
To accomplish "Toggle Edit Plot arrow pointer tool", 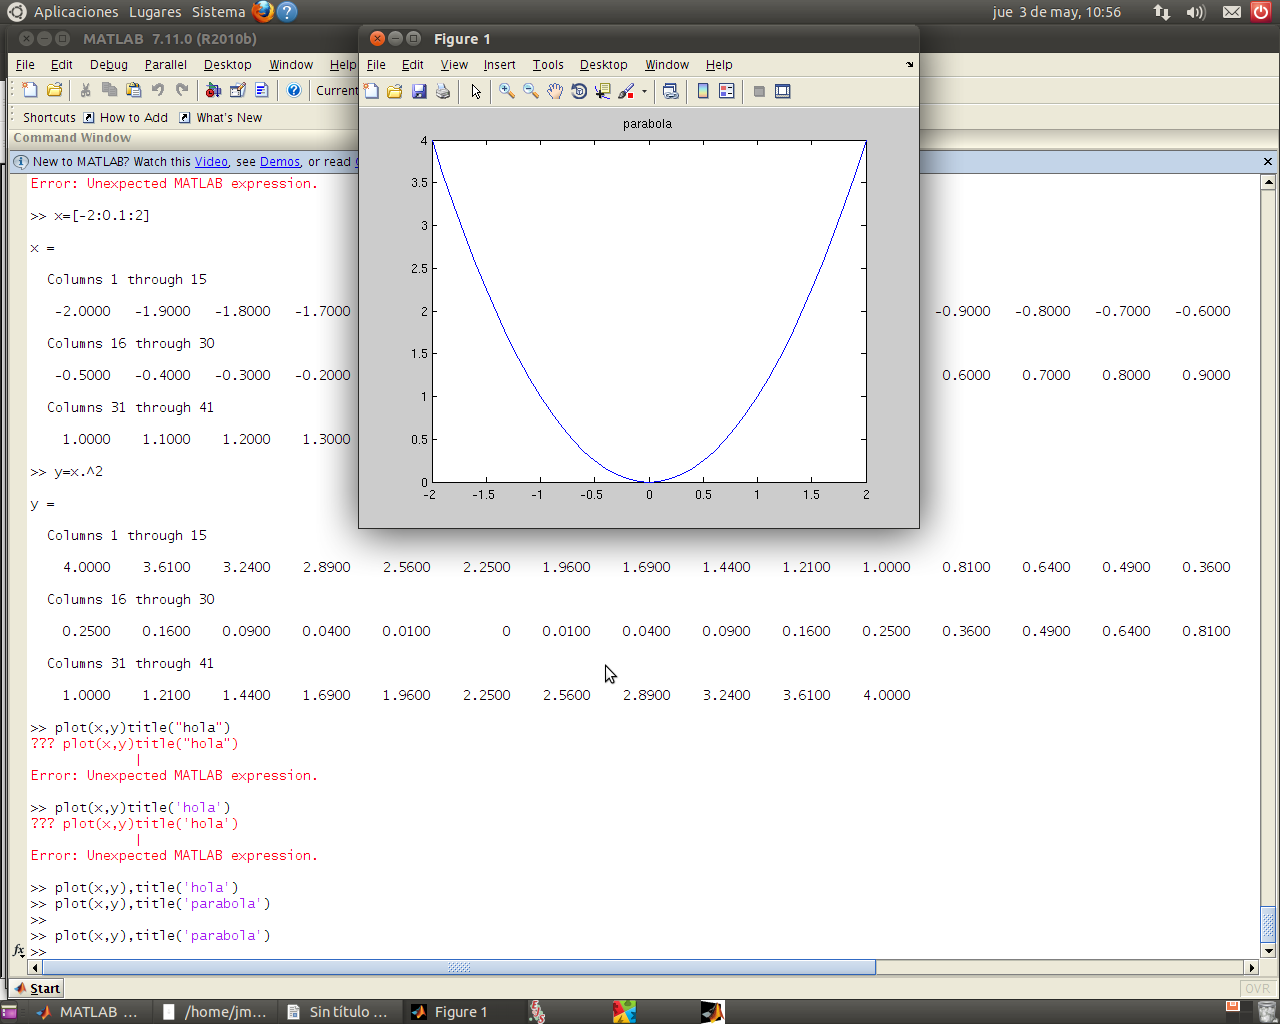I will [476, 91].
